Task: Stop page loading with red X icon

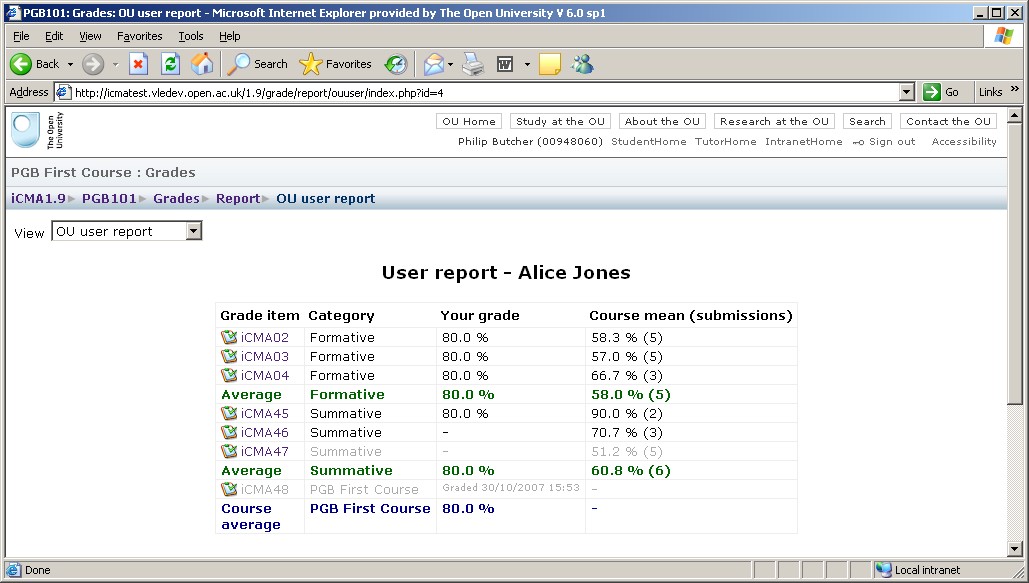Action: pyautogui.click(x=138, y=64)
